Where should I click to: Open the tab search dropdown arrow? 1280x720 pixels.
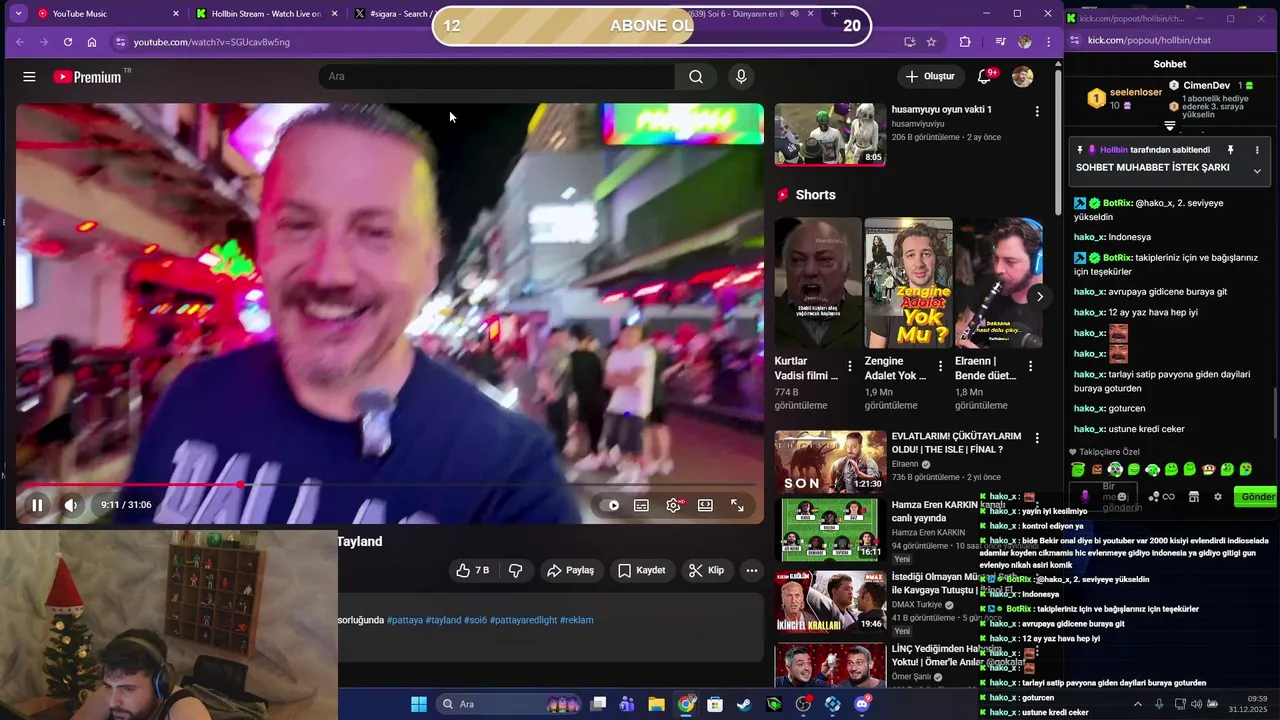17,14
